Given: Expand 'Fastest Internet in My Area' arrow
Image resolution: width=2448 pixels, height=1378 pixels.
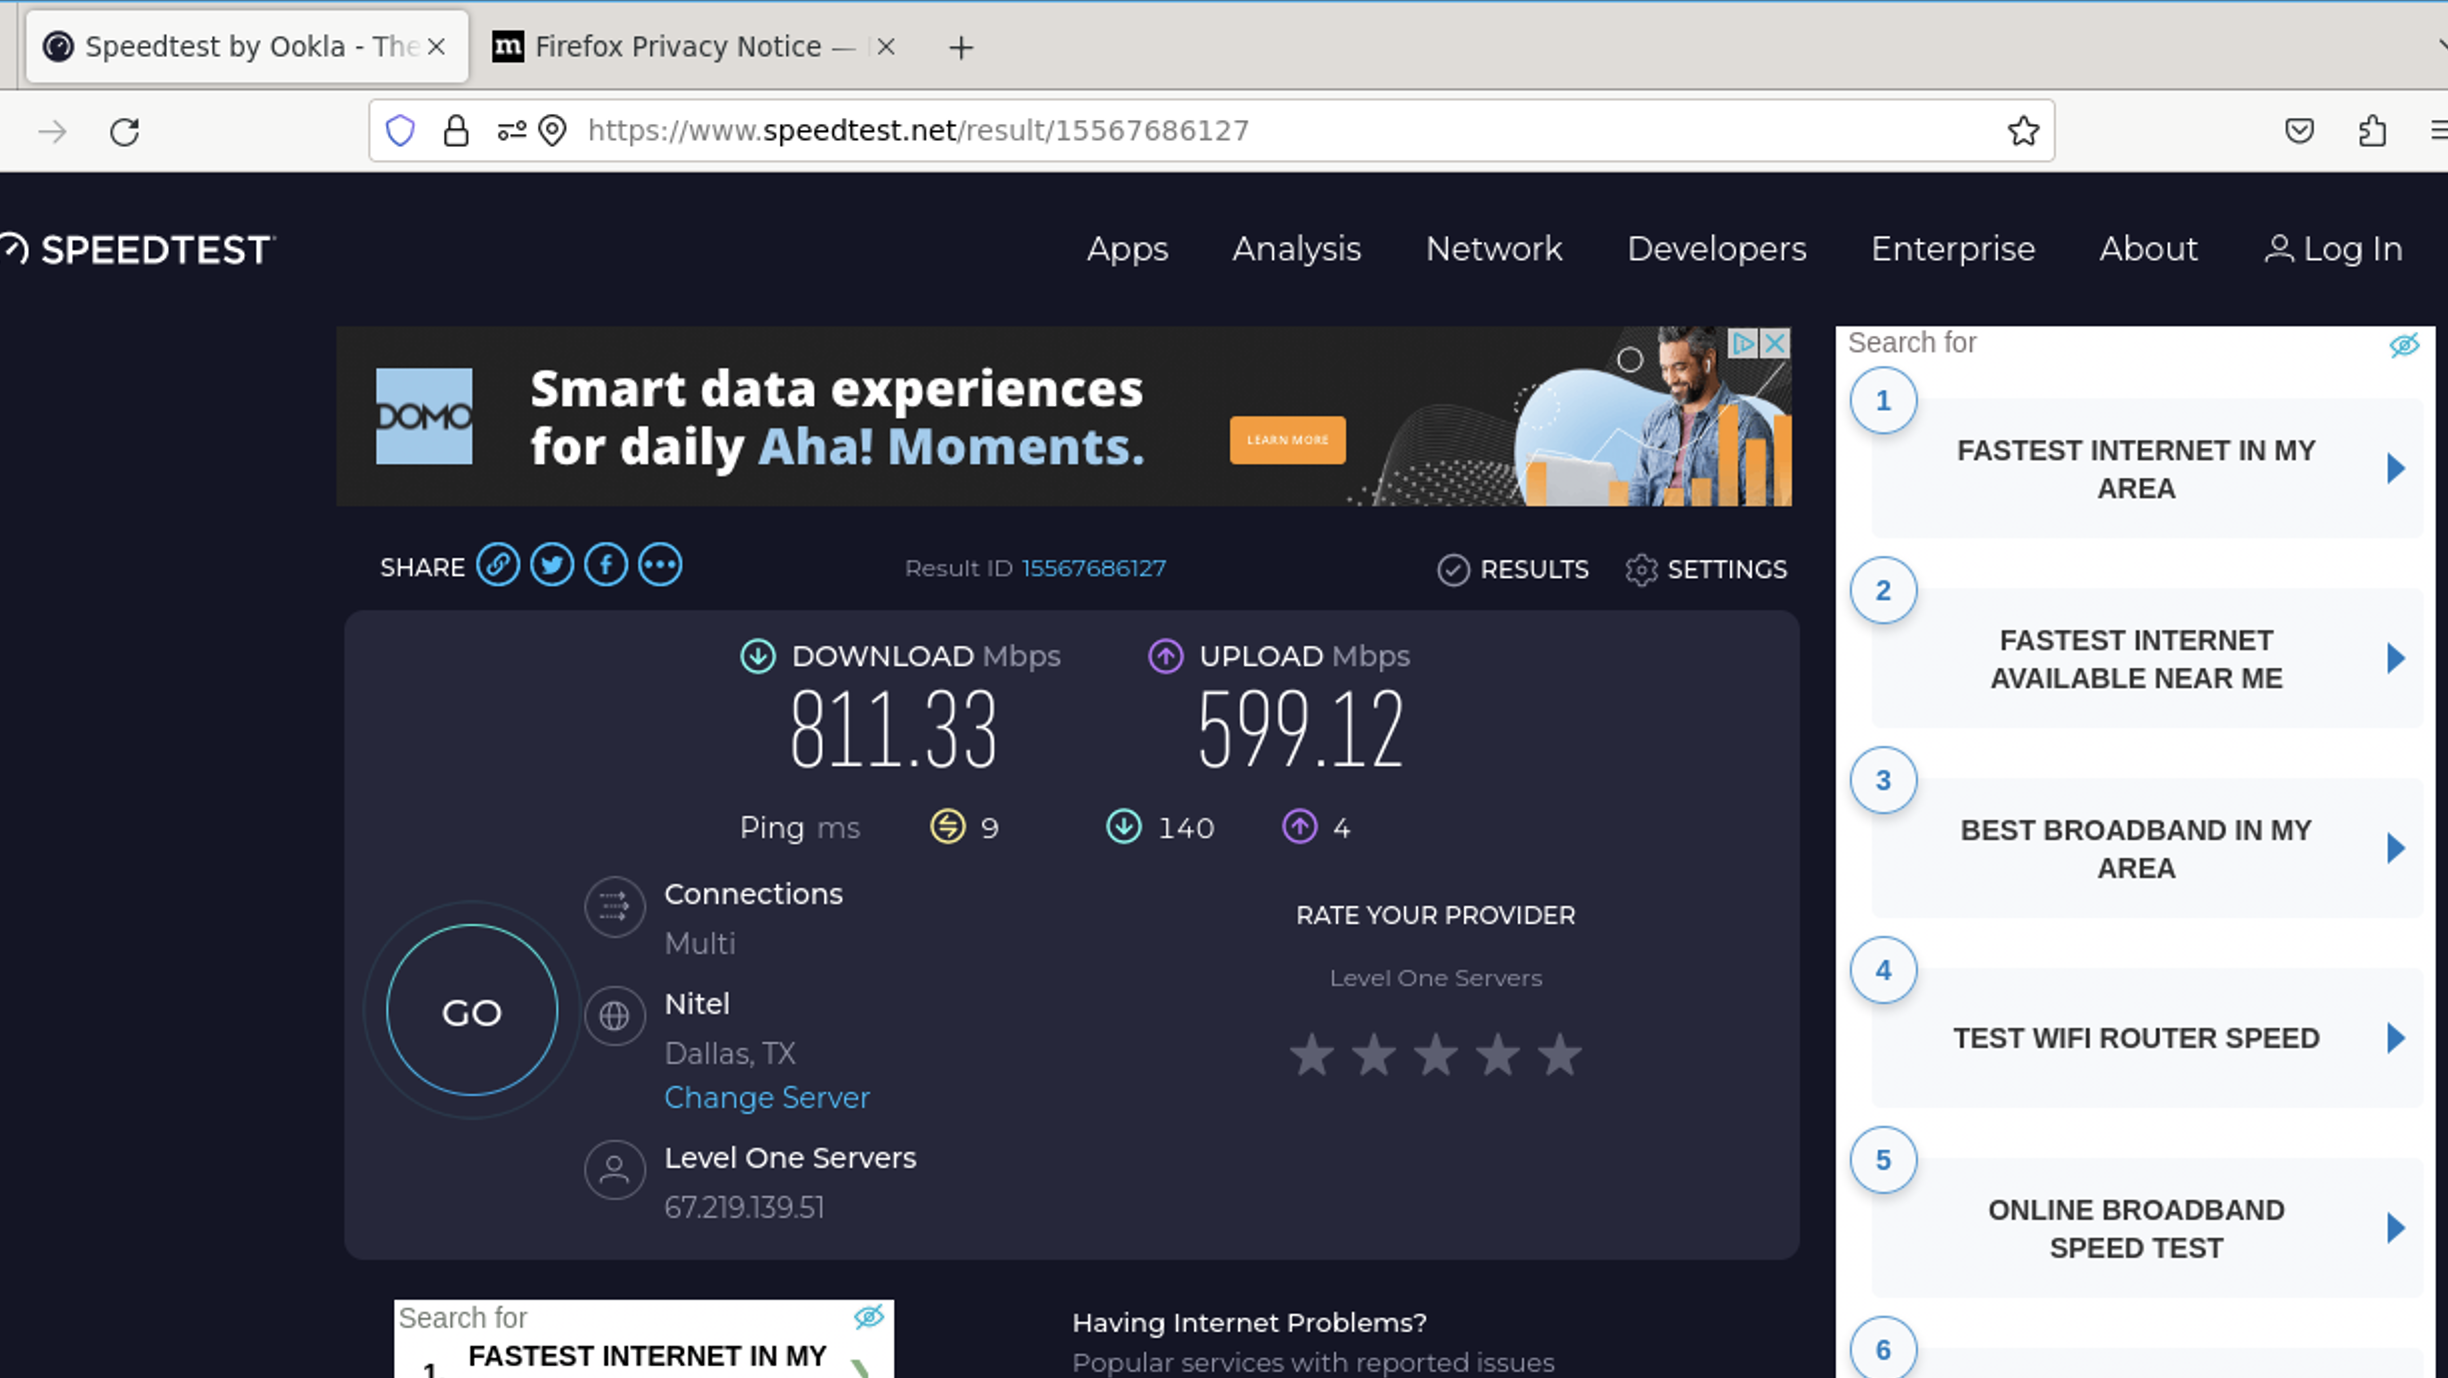Looking at the screenshot, I should point(2395,469).
